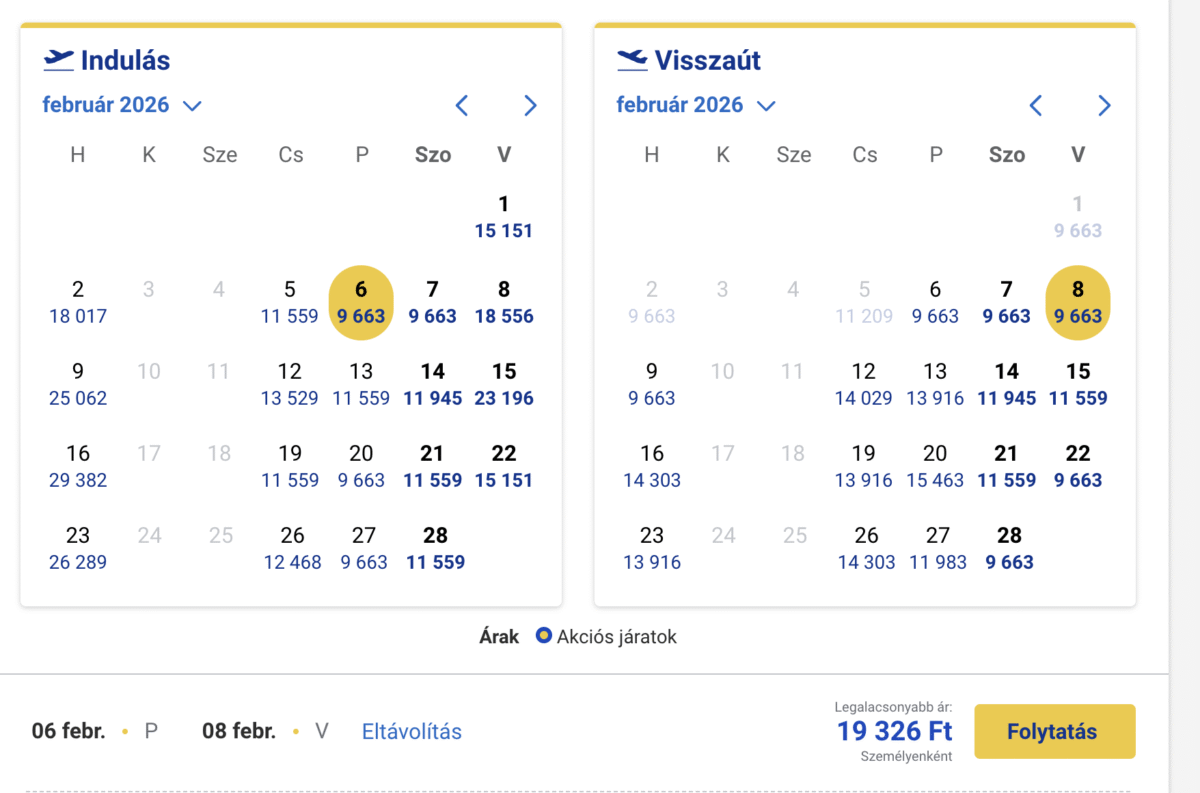Select February 21 on the departure calendar
Screen dimensions: 1200x793
(x=433, y=466)
